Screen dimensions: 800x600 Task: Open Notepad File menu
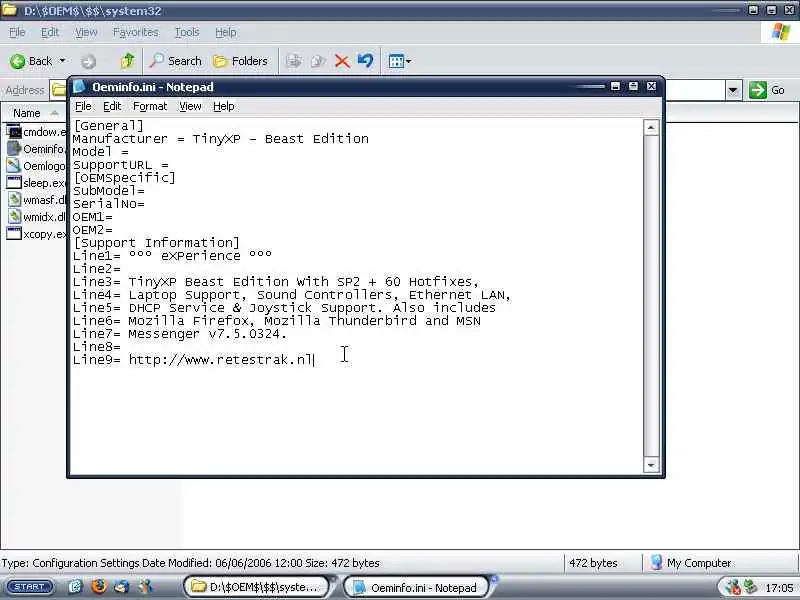click(x=83, y=106)
